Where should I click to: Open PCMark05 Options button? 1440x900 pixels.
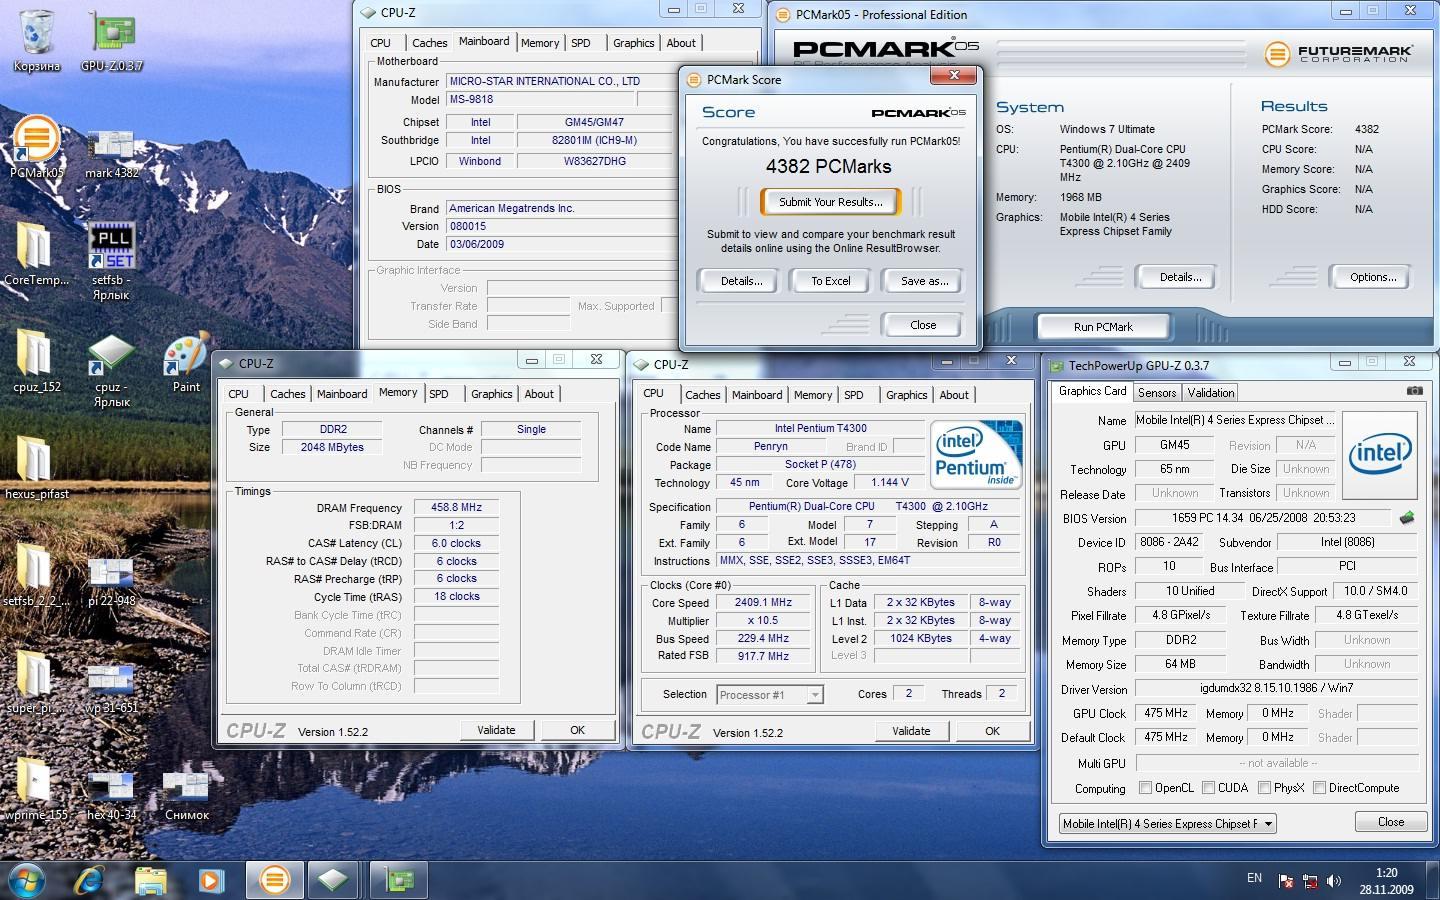(1372, 277)
